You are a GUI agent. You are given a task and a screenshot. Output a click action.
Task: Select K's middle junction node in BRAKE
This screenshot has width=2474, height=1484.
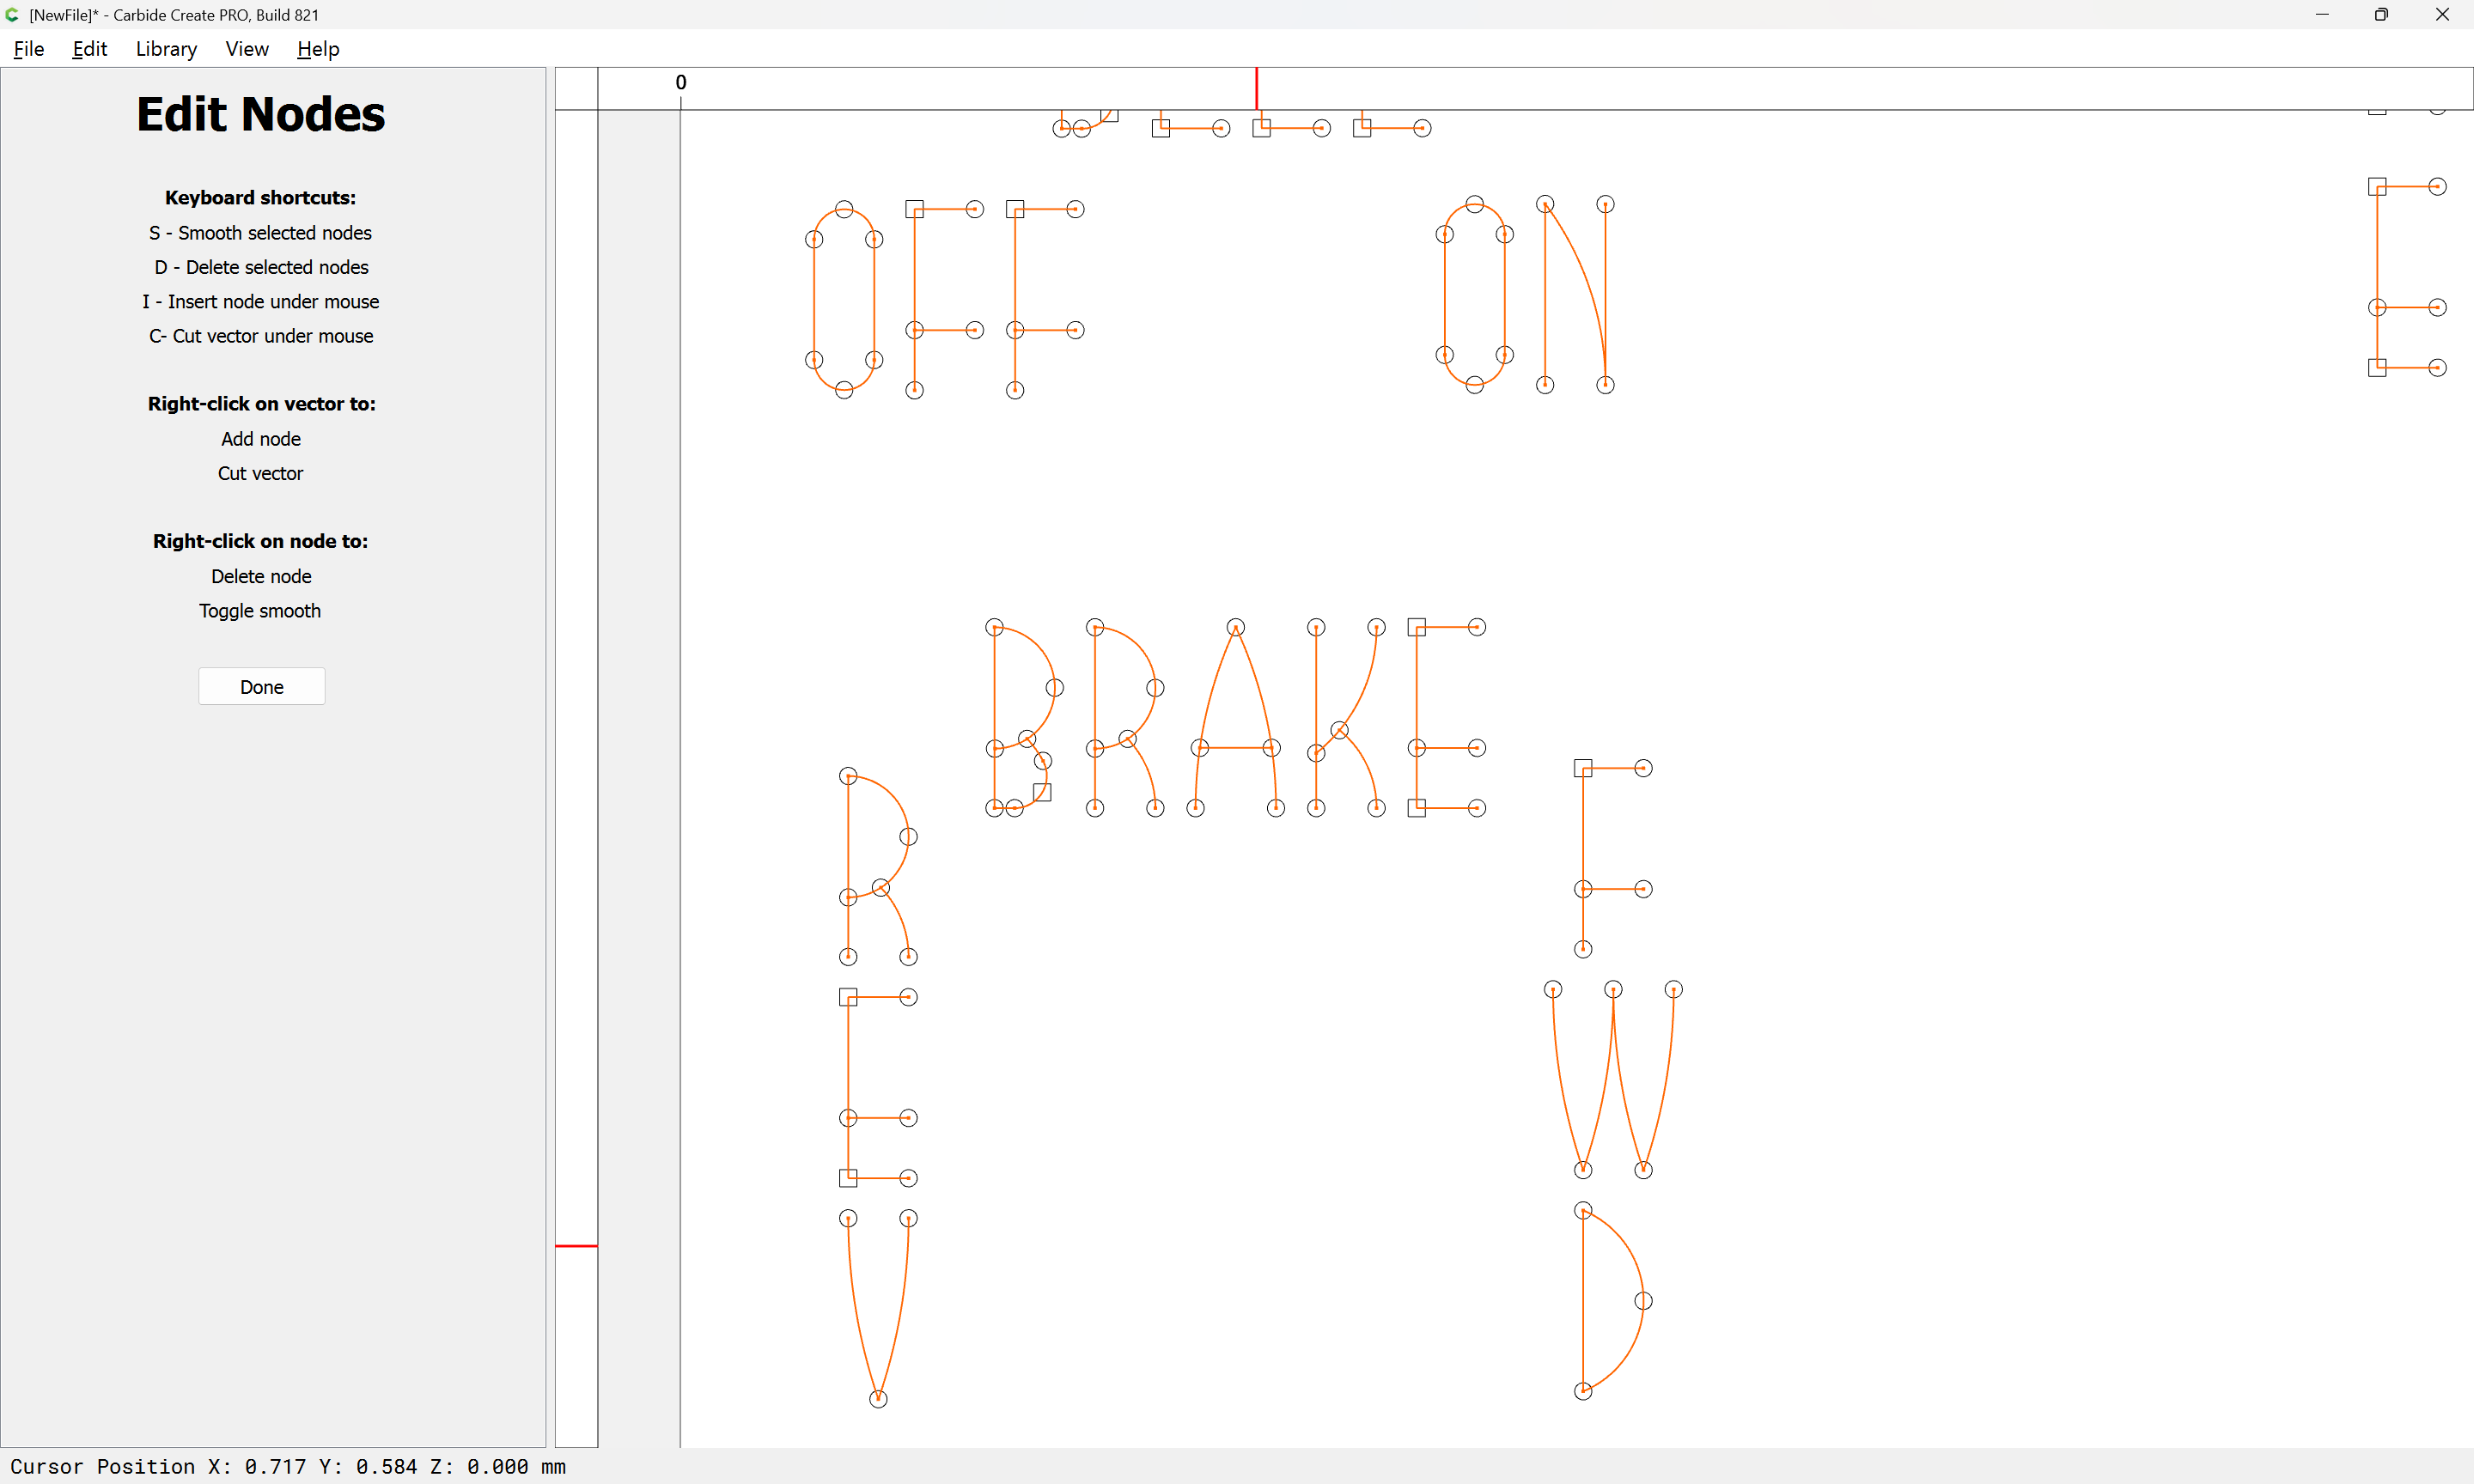pyautogui.click(x=1340, y=730)
